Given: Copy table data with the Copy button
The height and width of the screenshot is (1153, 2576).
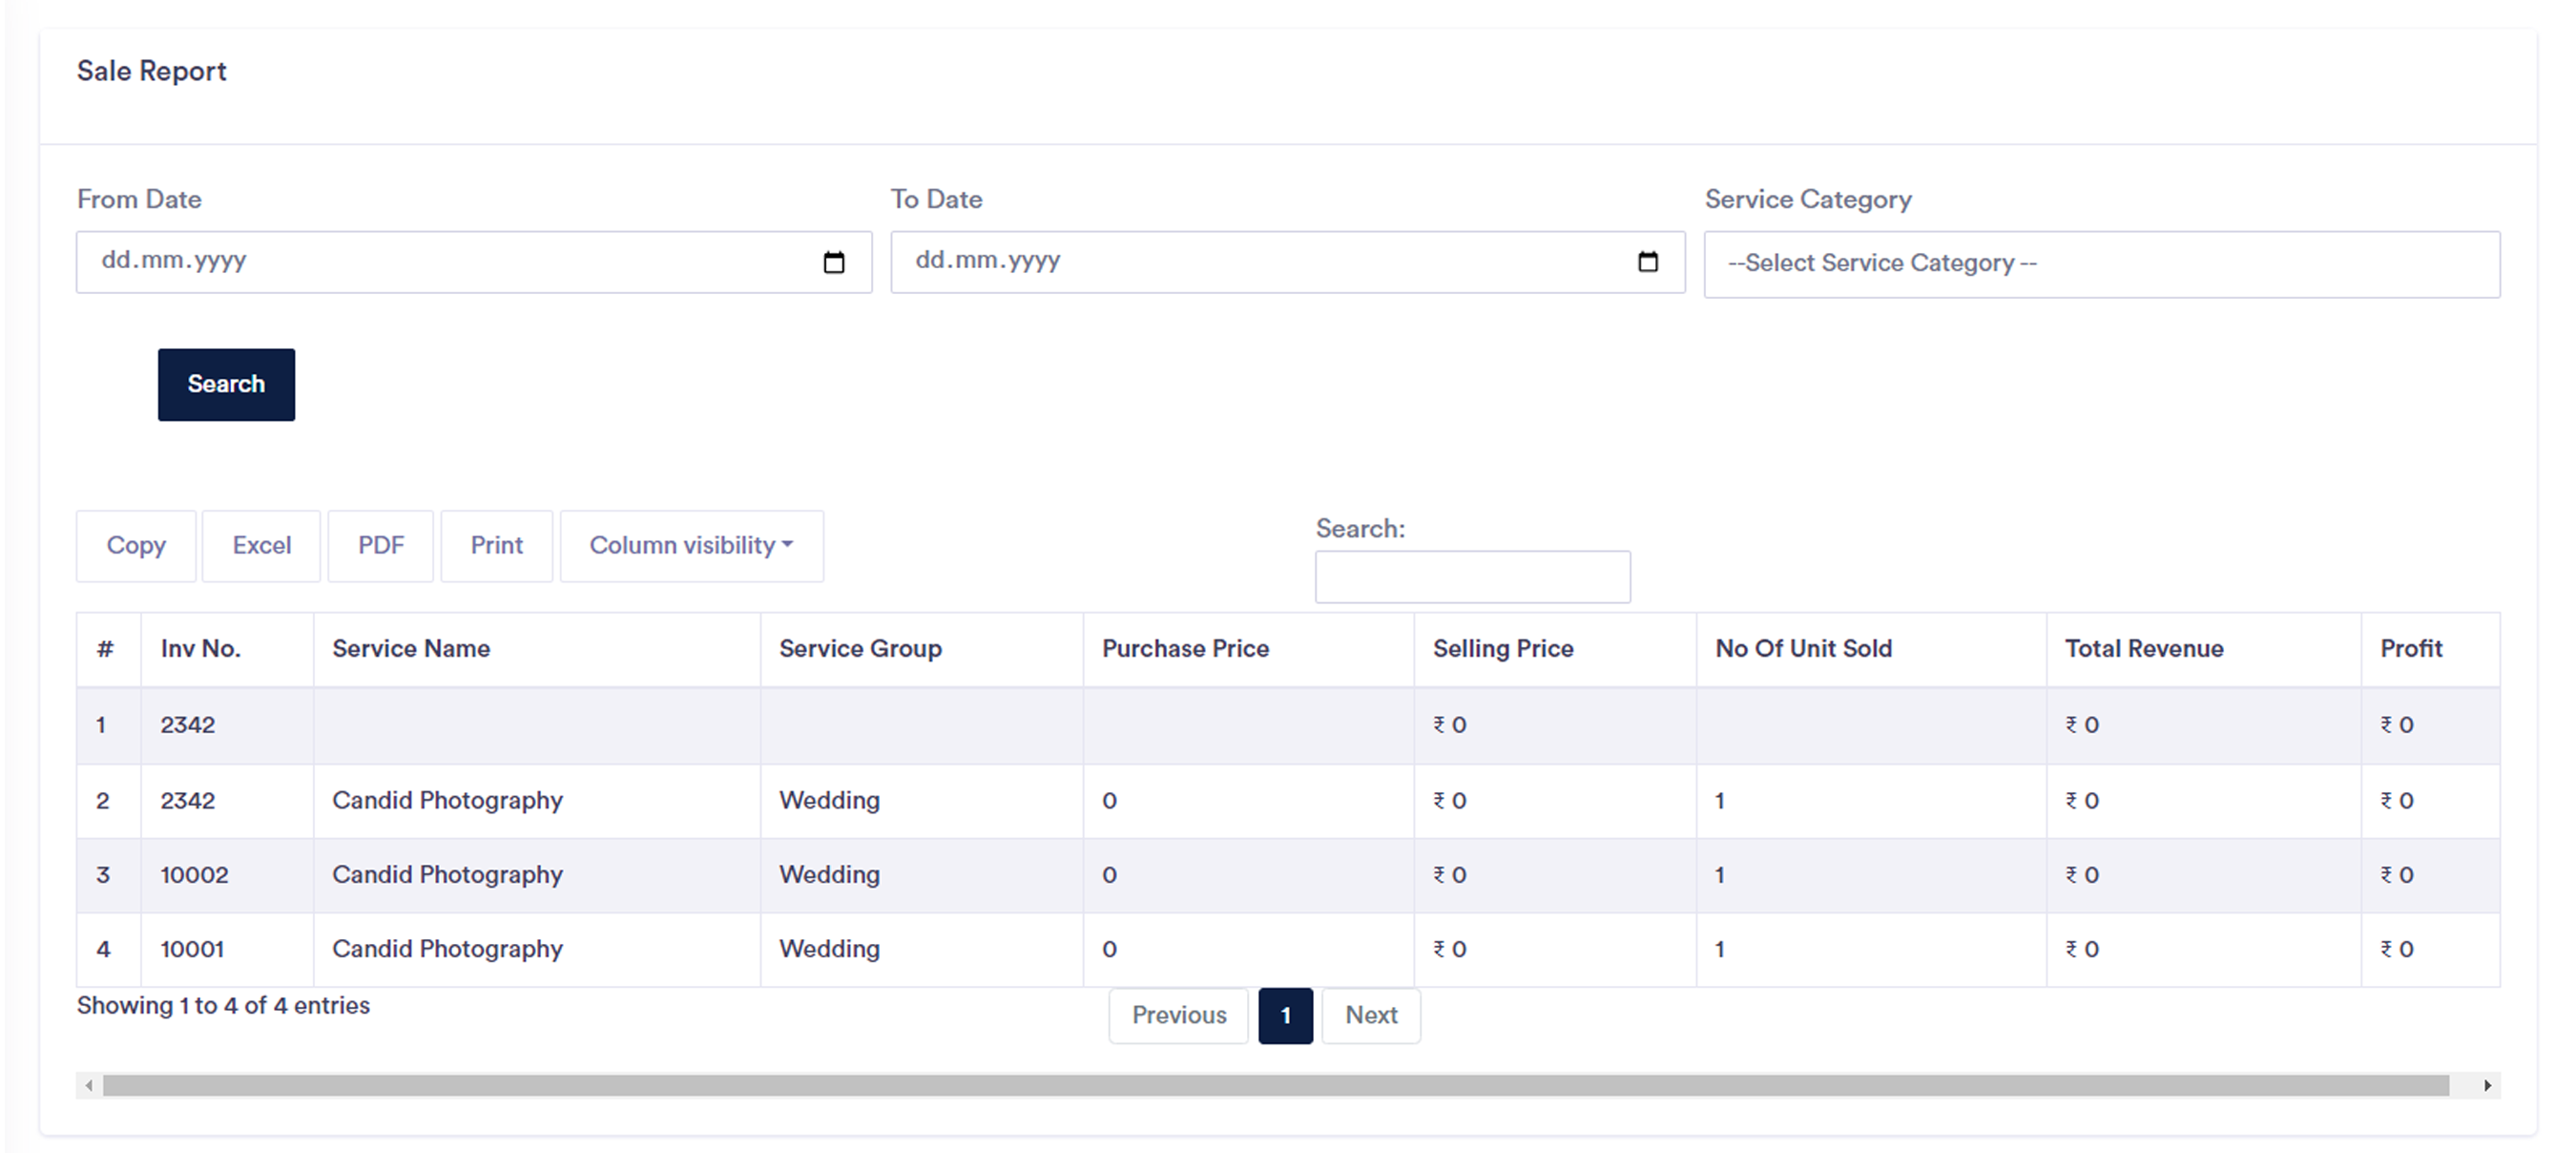Looking at the screenshot, I should click(x=136, y=545).
